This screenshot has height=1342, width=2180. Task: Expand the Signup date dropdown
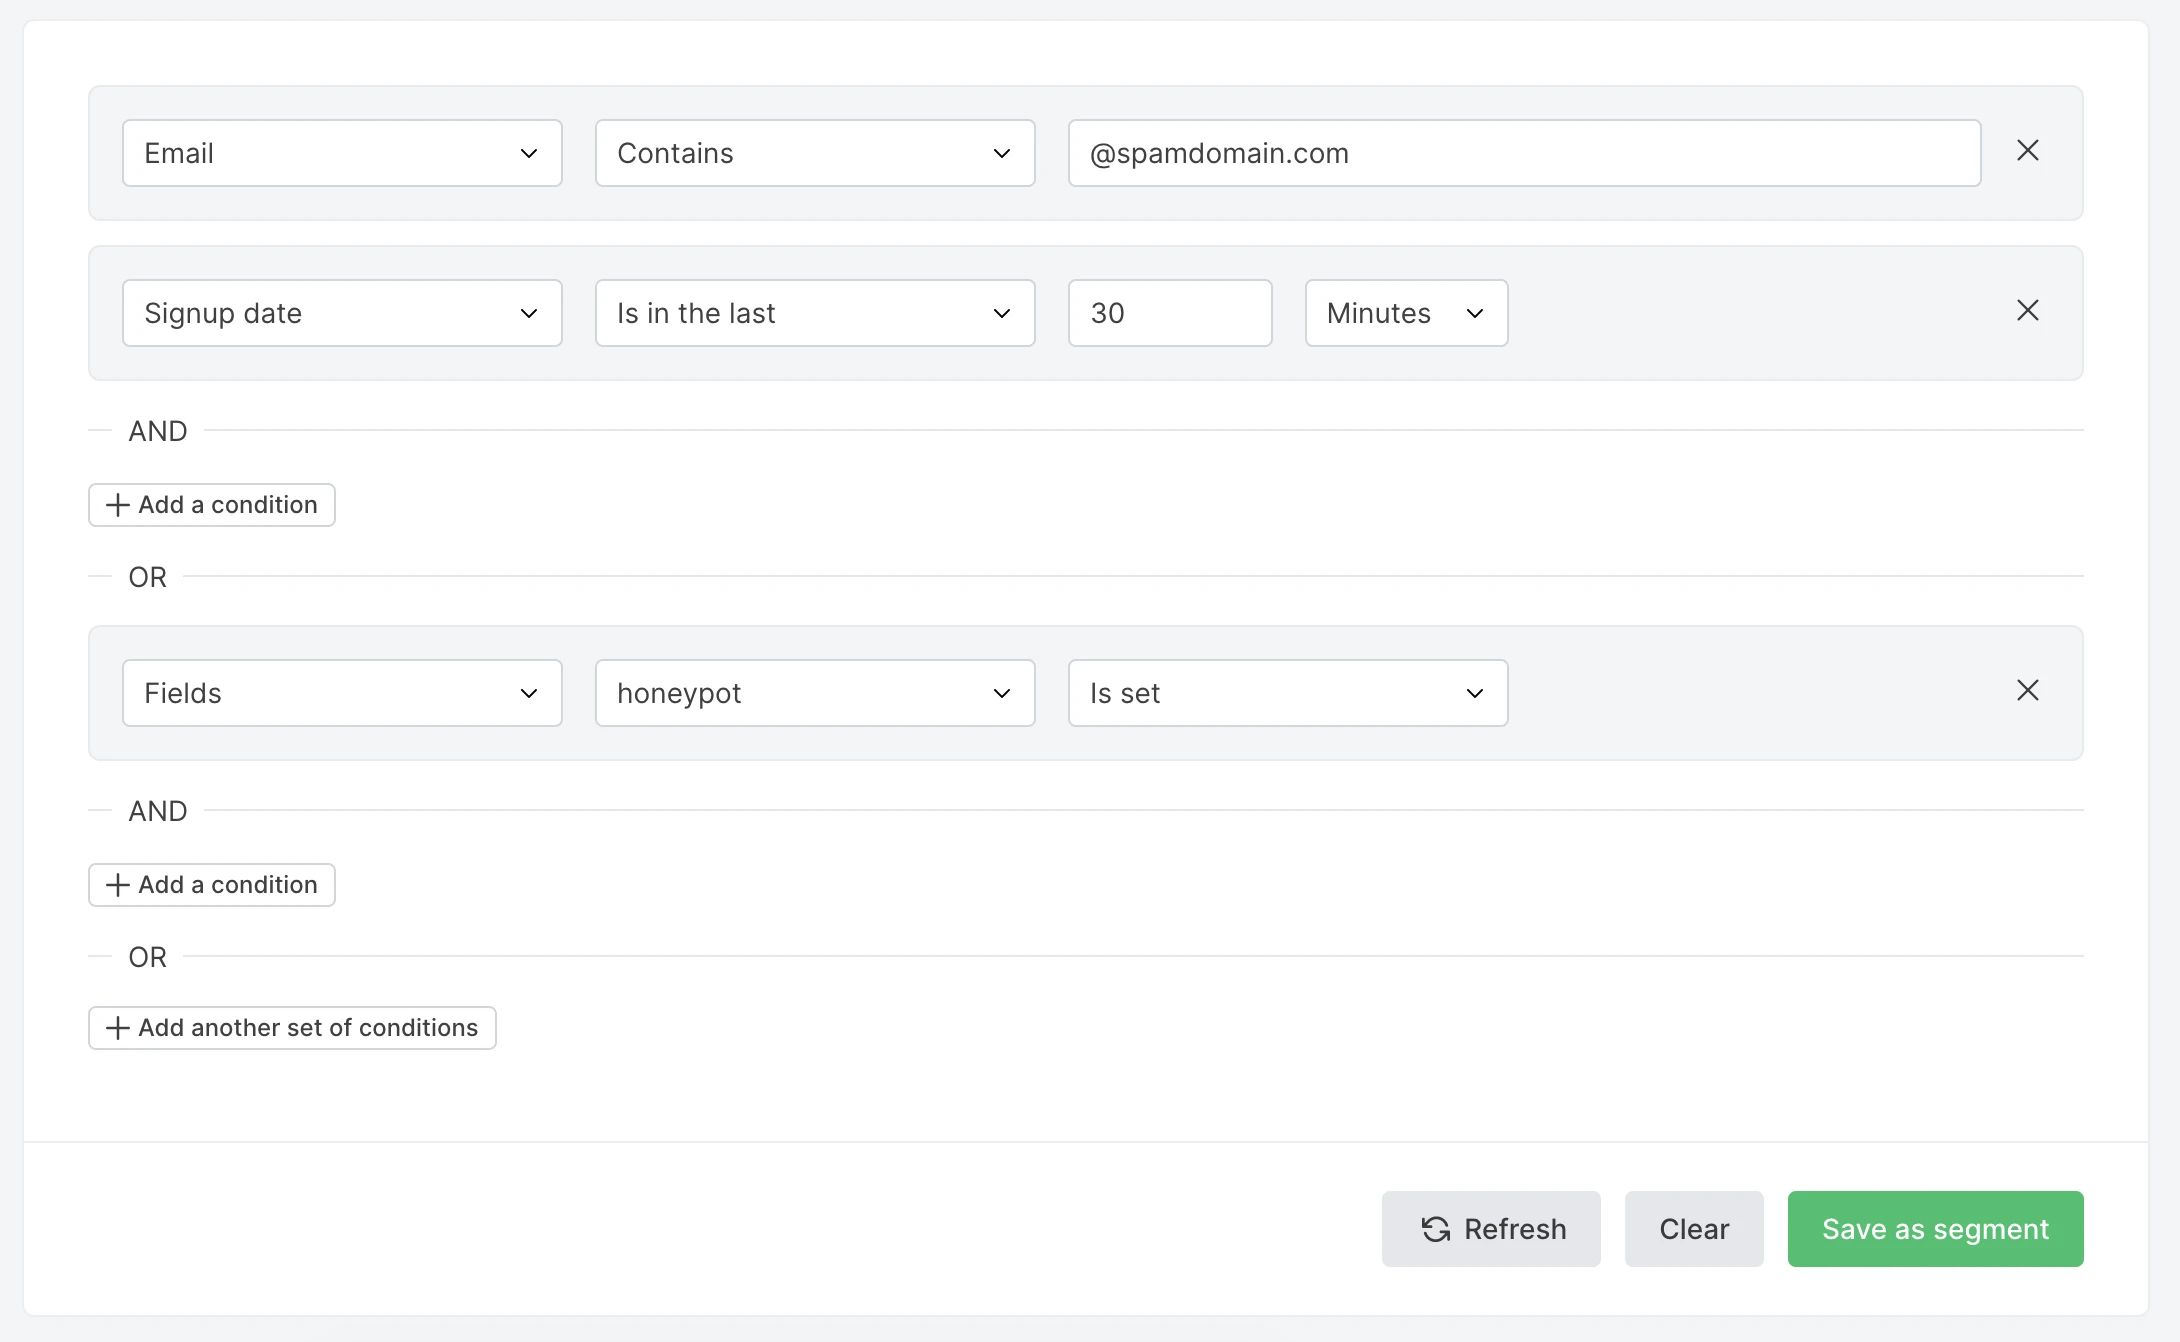tap(342, 313)
